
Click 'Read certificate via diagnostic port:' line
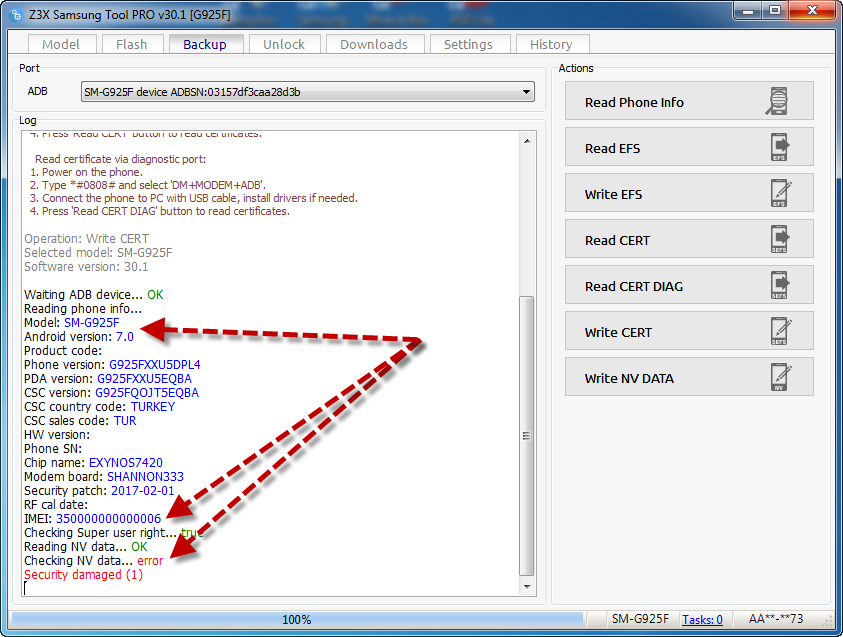pyautogui.click(x=120, y=159)
